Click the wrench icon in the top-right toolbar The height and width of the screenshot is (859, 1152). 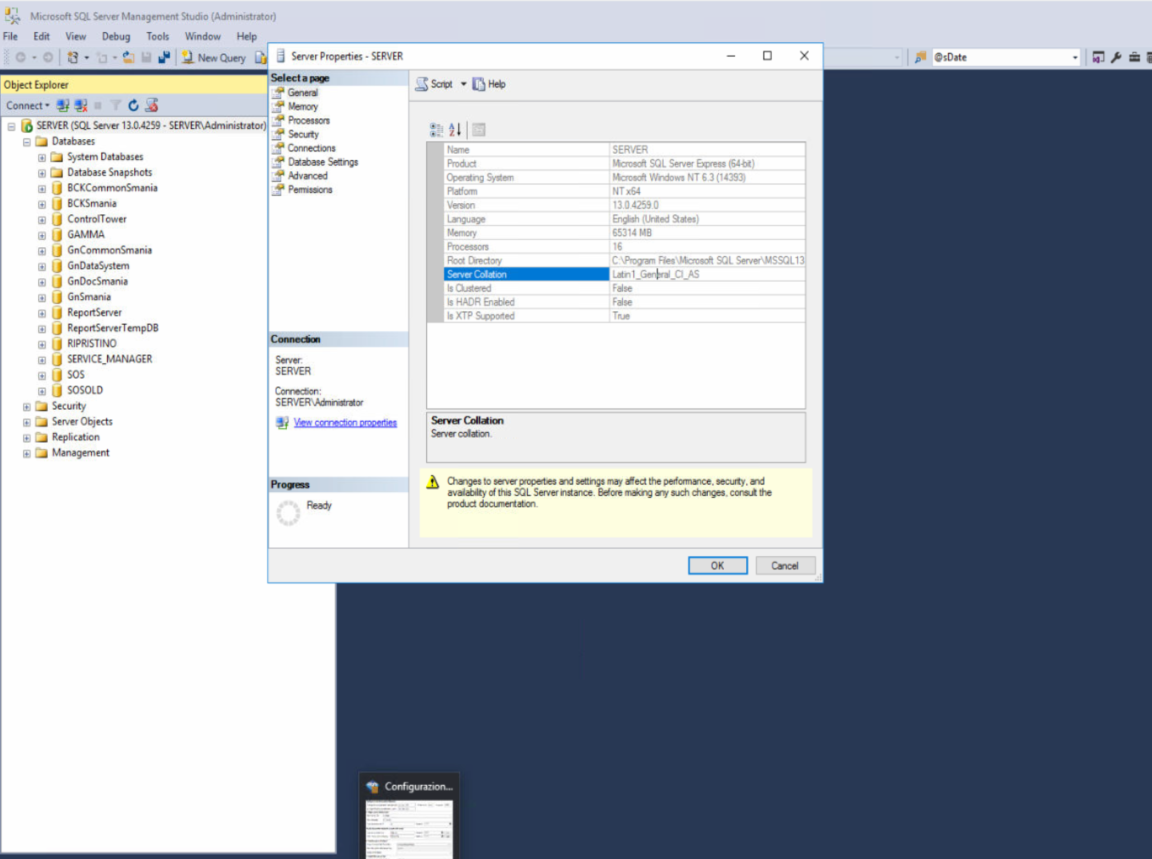[1116, 58]
